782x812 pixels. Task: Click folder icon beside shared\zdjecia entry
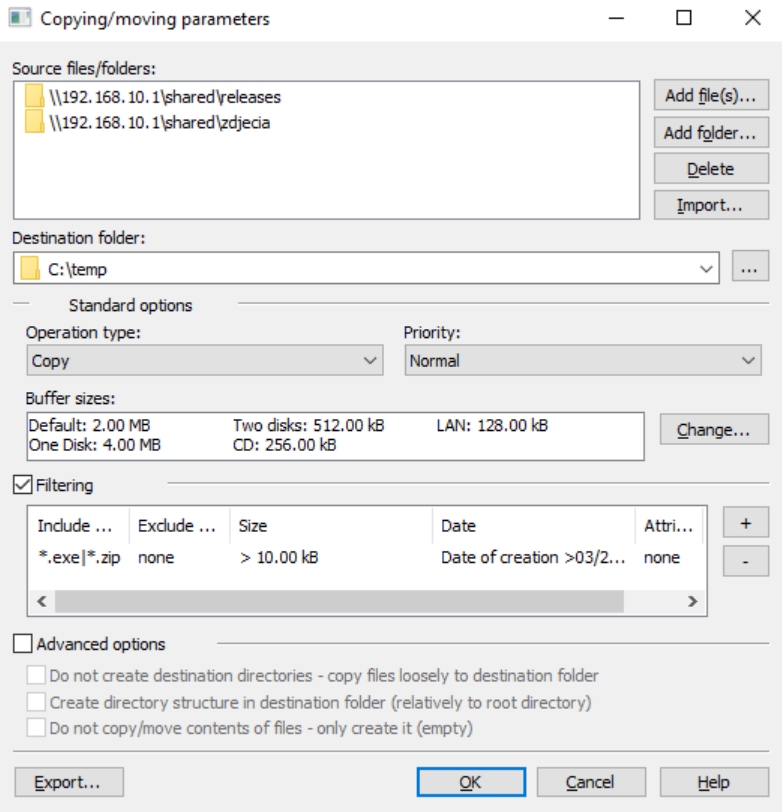(34, 122)
